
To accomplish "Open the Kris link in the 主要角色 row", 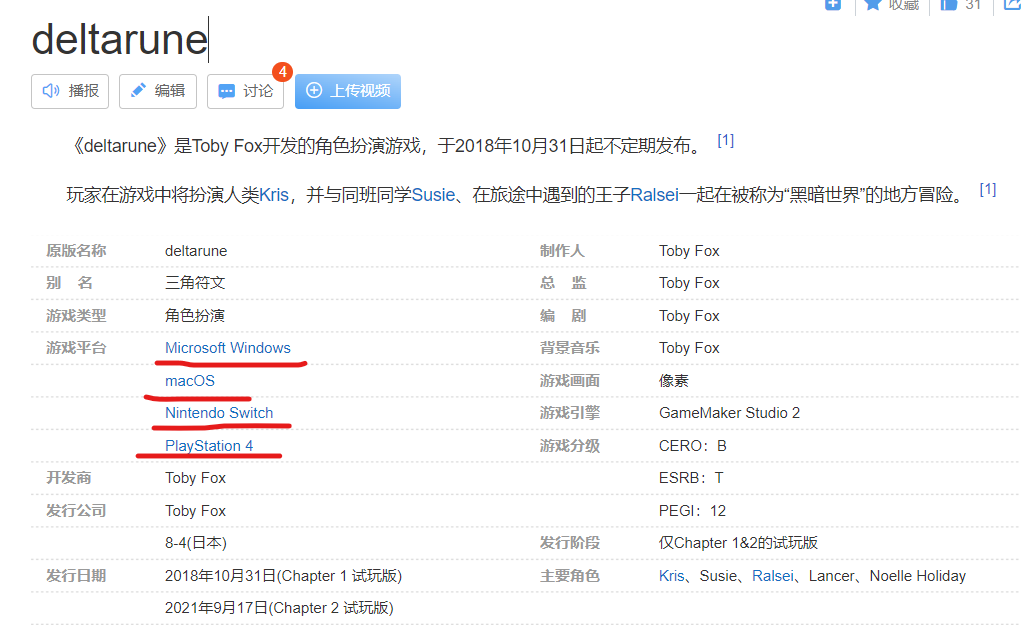I will 672,576.
